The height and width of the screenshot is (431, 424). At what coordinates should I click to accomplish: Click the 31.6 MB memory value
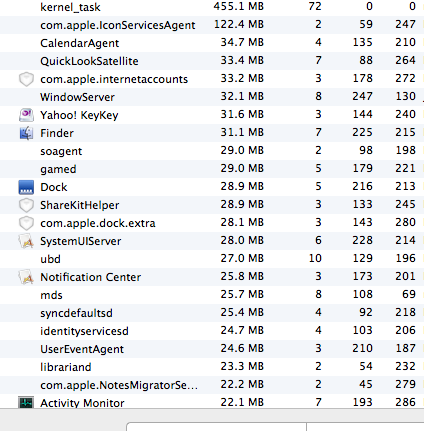coord(242,114)
